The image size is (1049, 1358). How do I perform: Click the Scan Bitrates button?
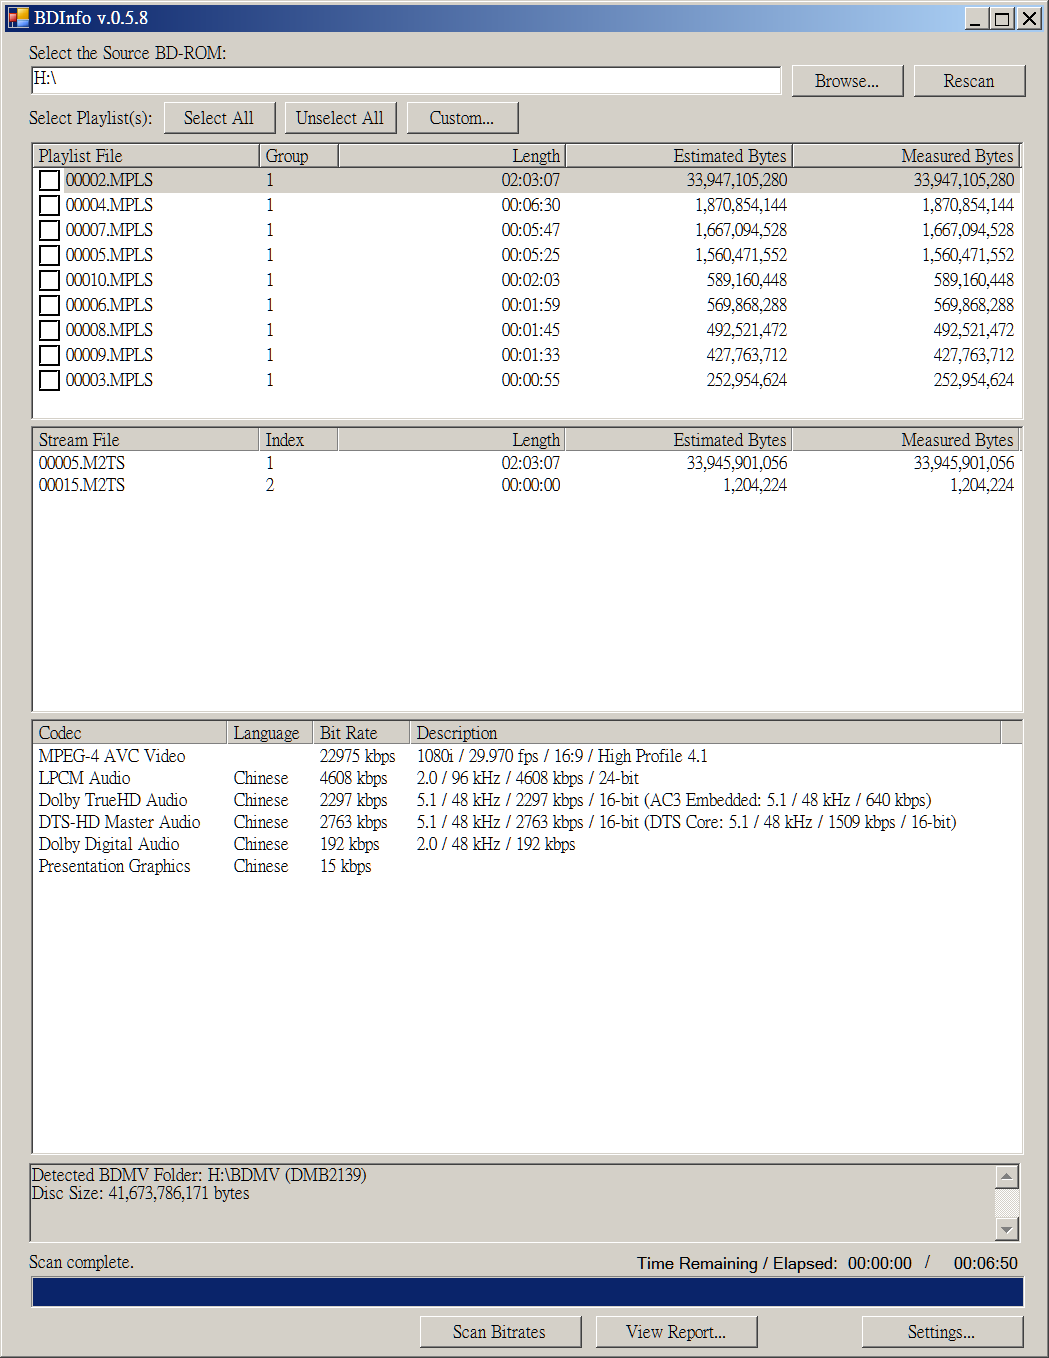(x=500, y=1332)
